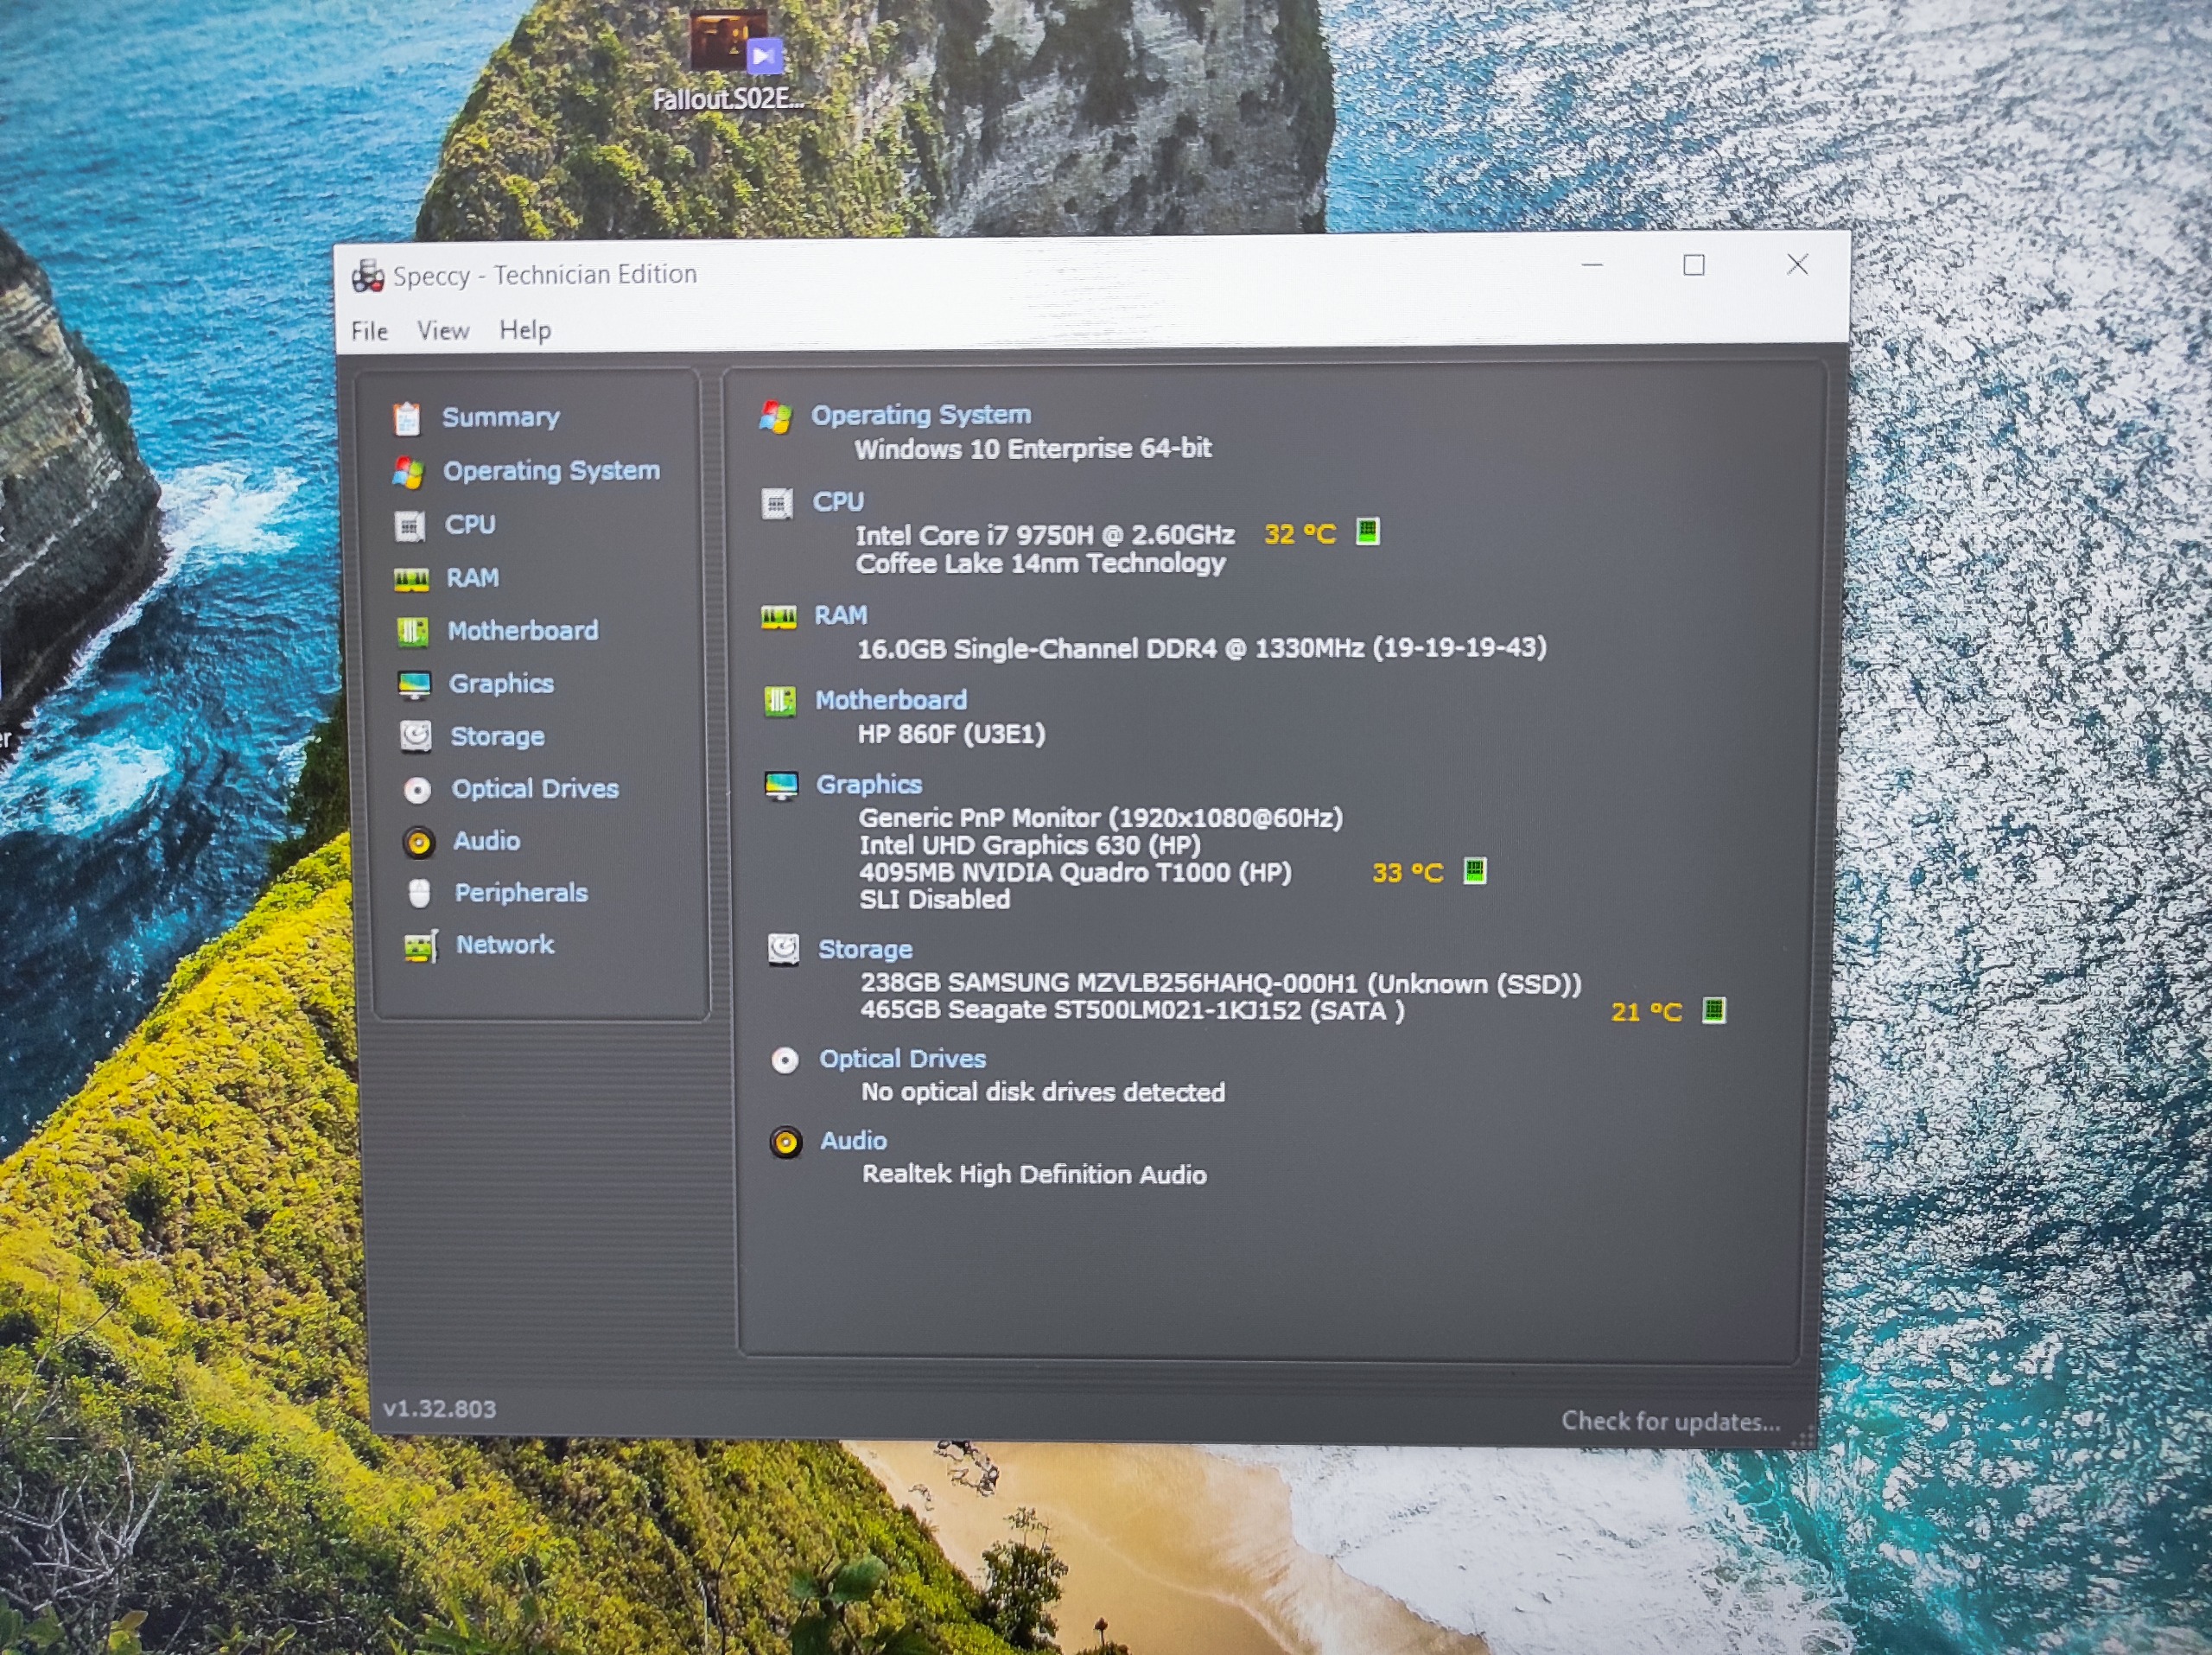Open the View menu
The height and width of the screenshot is (1655, 2212).
(x=443, y=331)
